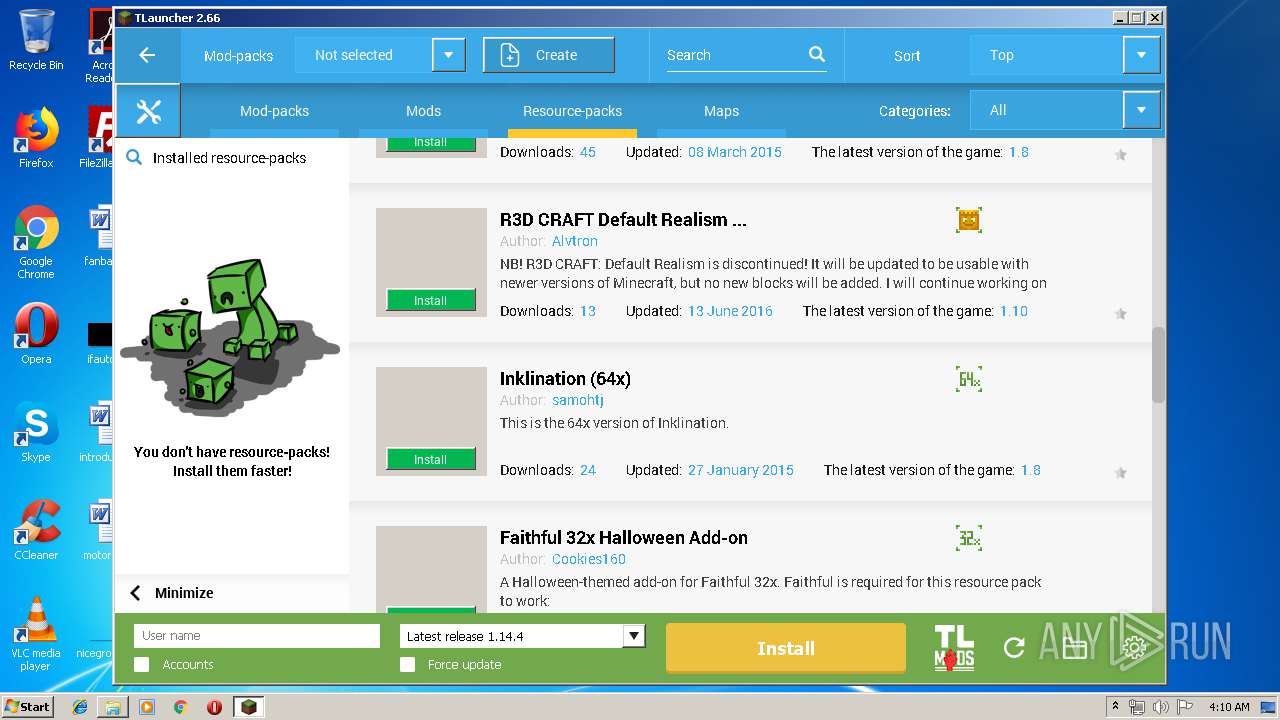Open author Alvtron link
1280x720 pixels.
575,241
